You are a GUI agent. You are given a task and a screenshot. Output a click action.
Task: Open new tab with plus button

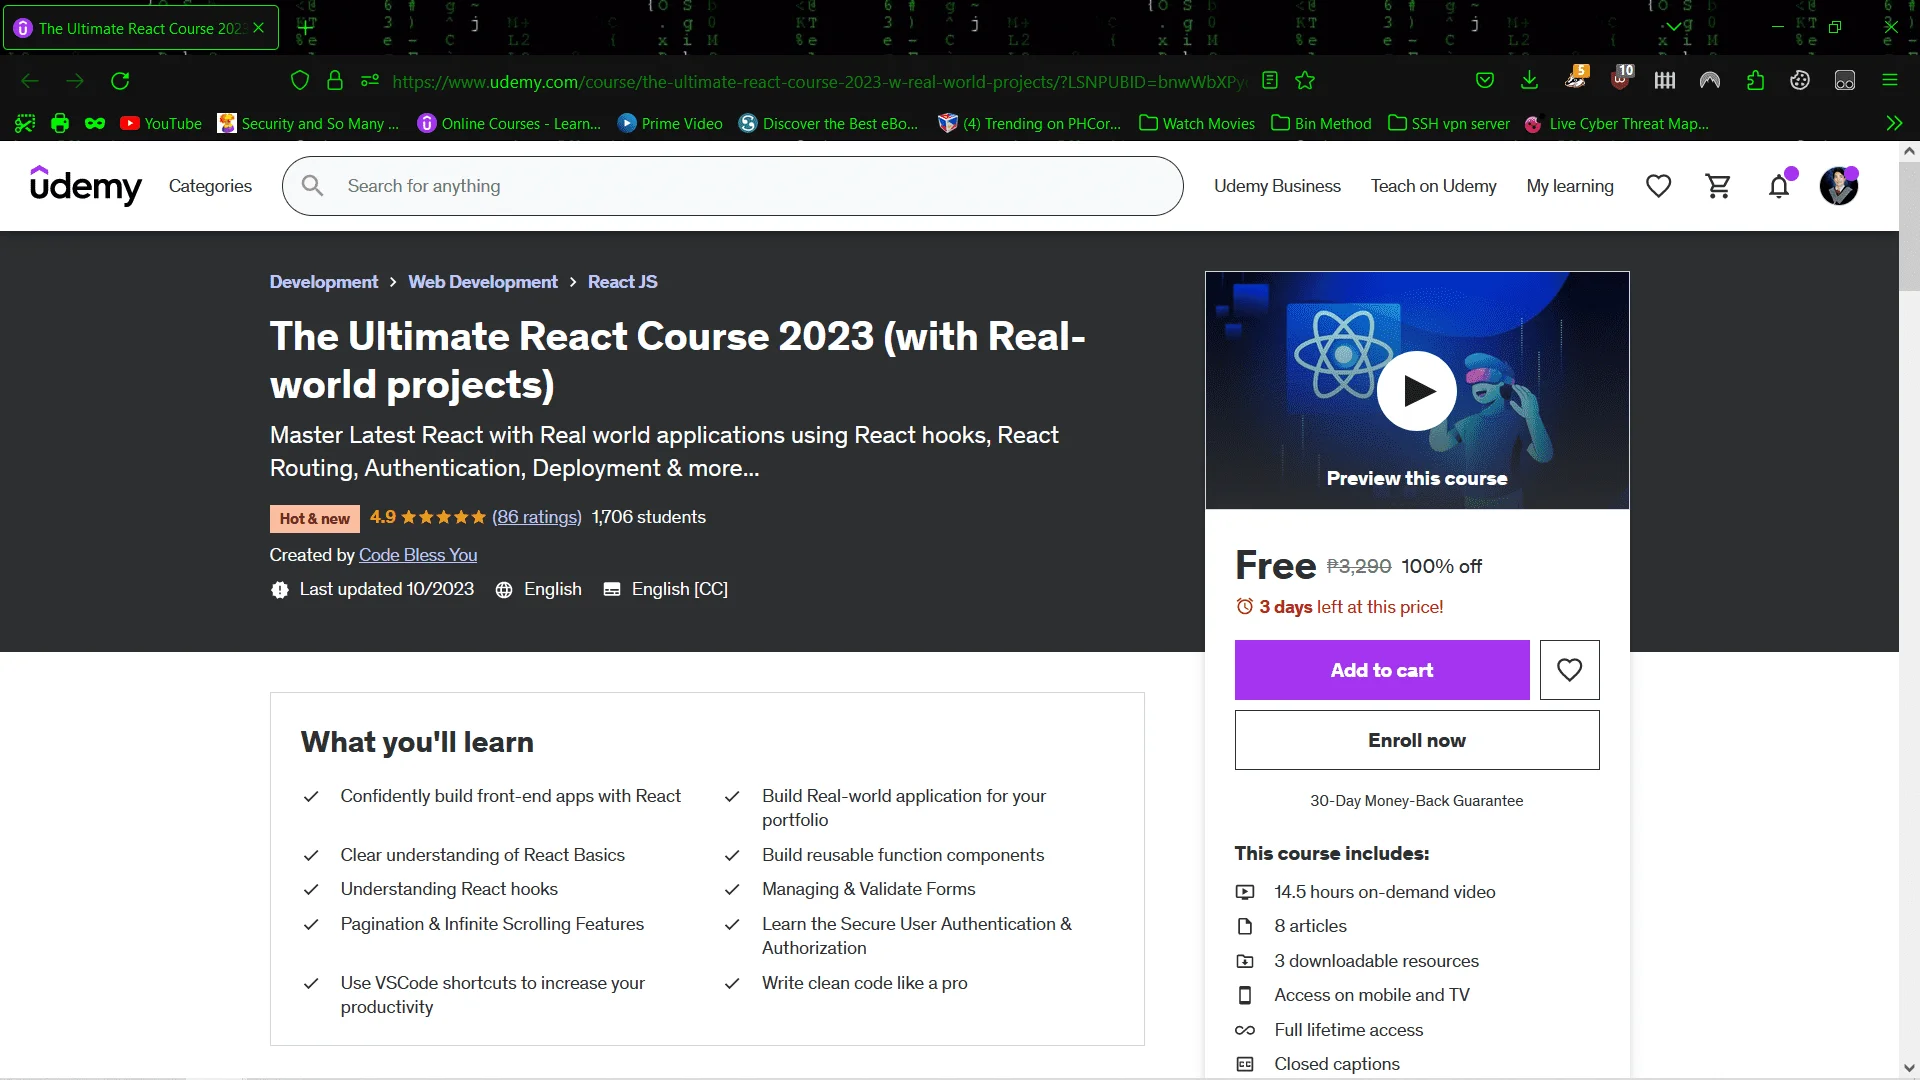click(305, 28)
